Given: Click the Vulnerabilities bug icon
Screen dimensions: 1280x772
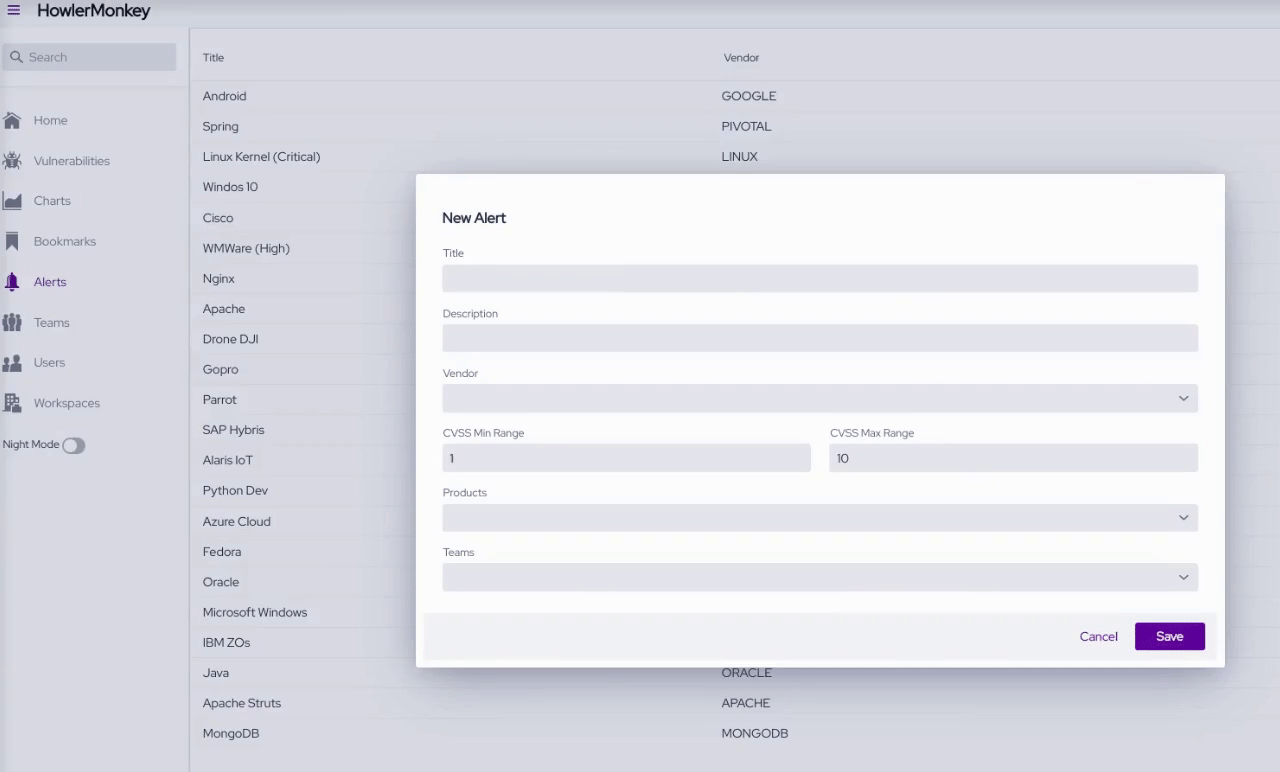Looking at the screenshot, I should tap(12, 160).
